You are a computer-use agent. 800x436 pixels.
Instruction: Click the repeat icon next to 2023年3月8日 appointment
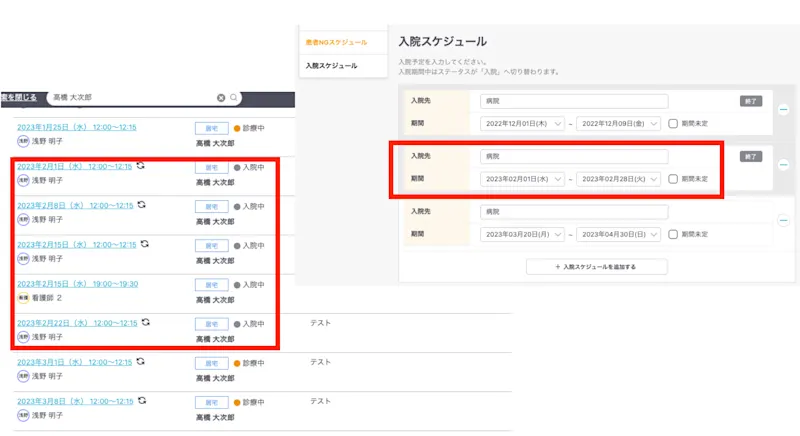click(142, 401)
